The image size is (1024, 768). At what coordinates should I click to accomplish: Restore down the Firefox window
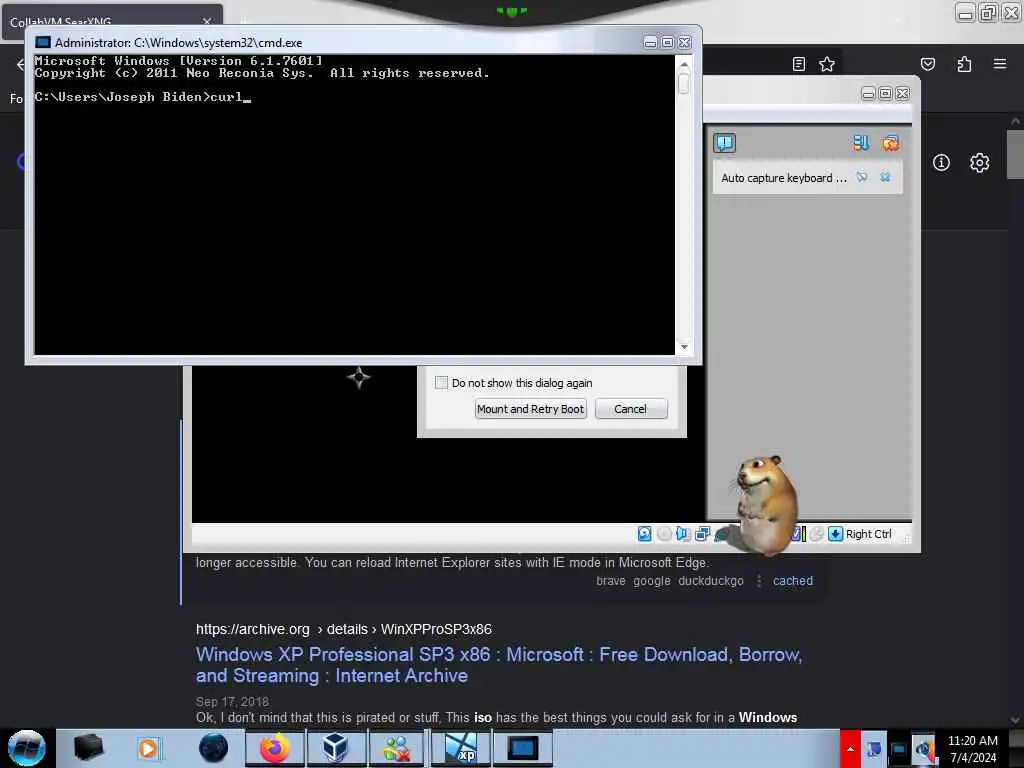987,12
